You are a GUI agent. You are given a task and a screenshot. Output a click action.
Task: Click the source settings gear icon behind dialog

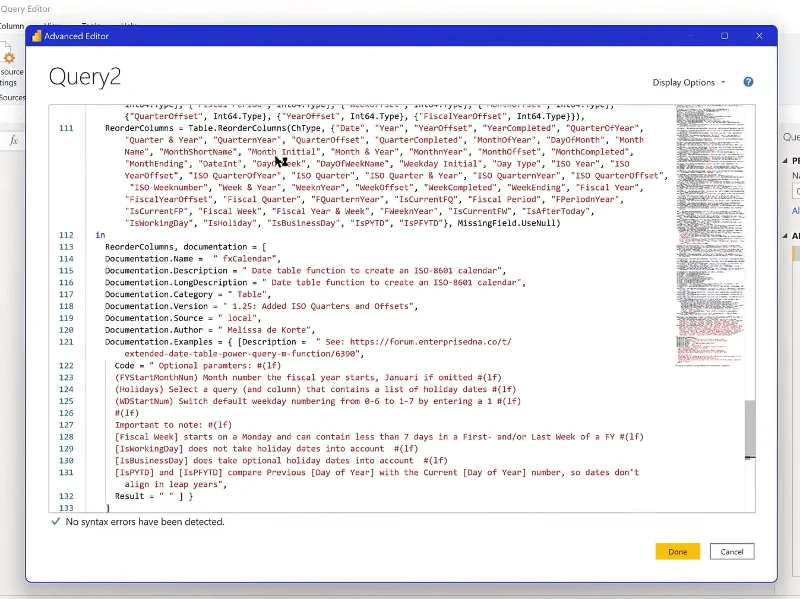pos(9,58)
